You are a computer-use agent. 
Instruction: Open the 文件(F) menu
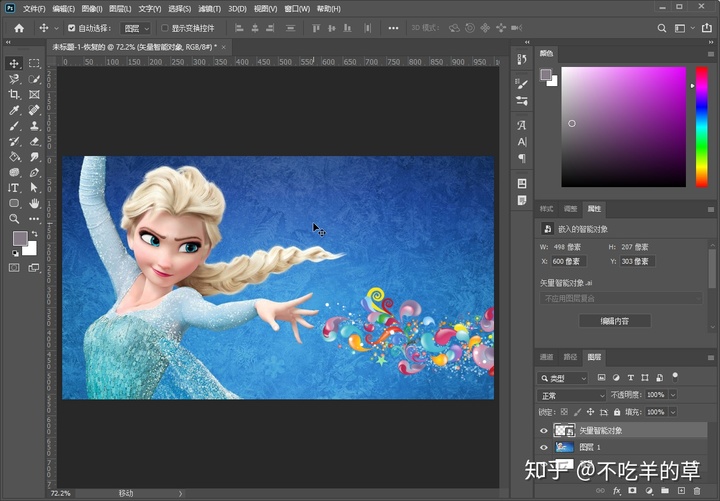34,9
